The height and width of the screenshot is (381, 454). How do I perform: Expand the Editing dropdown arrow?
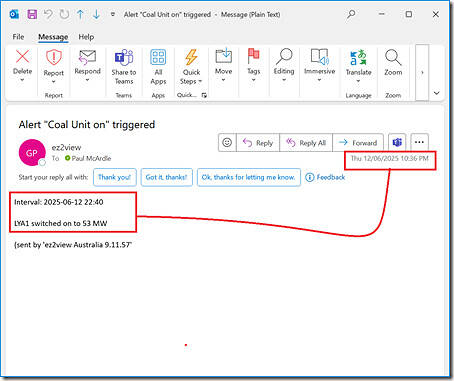pos(284,80)
